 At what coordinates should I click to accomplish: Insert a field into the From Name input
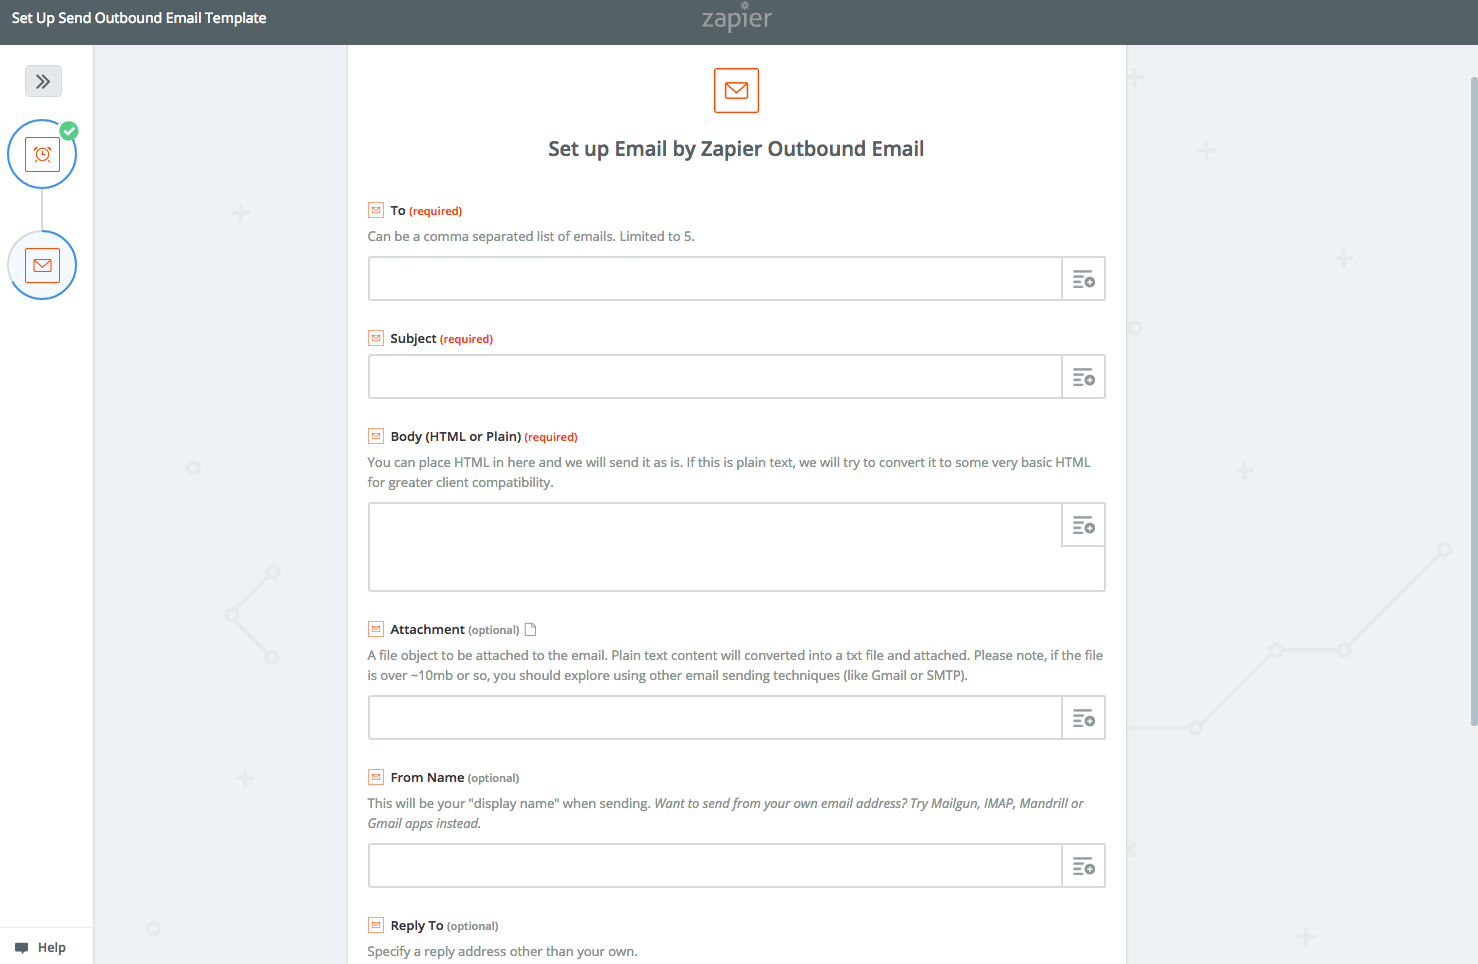(1083, 866)
